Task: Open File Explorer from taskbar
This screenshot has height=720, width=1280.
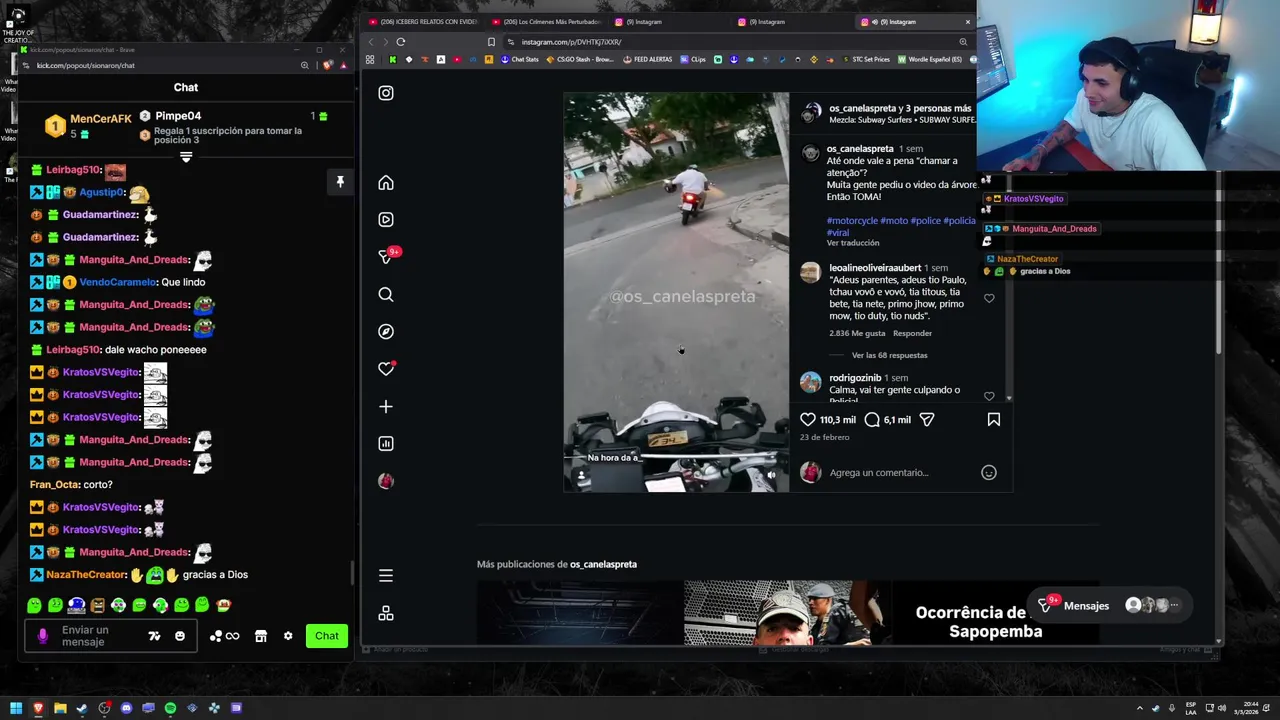Action: point(60,708)
